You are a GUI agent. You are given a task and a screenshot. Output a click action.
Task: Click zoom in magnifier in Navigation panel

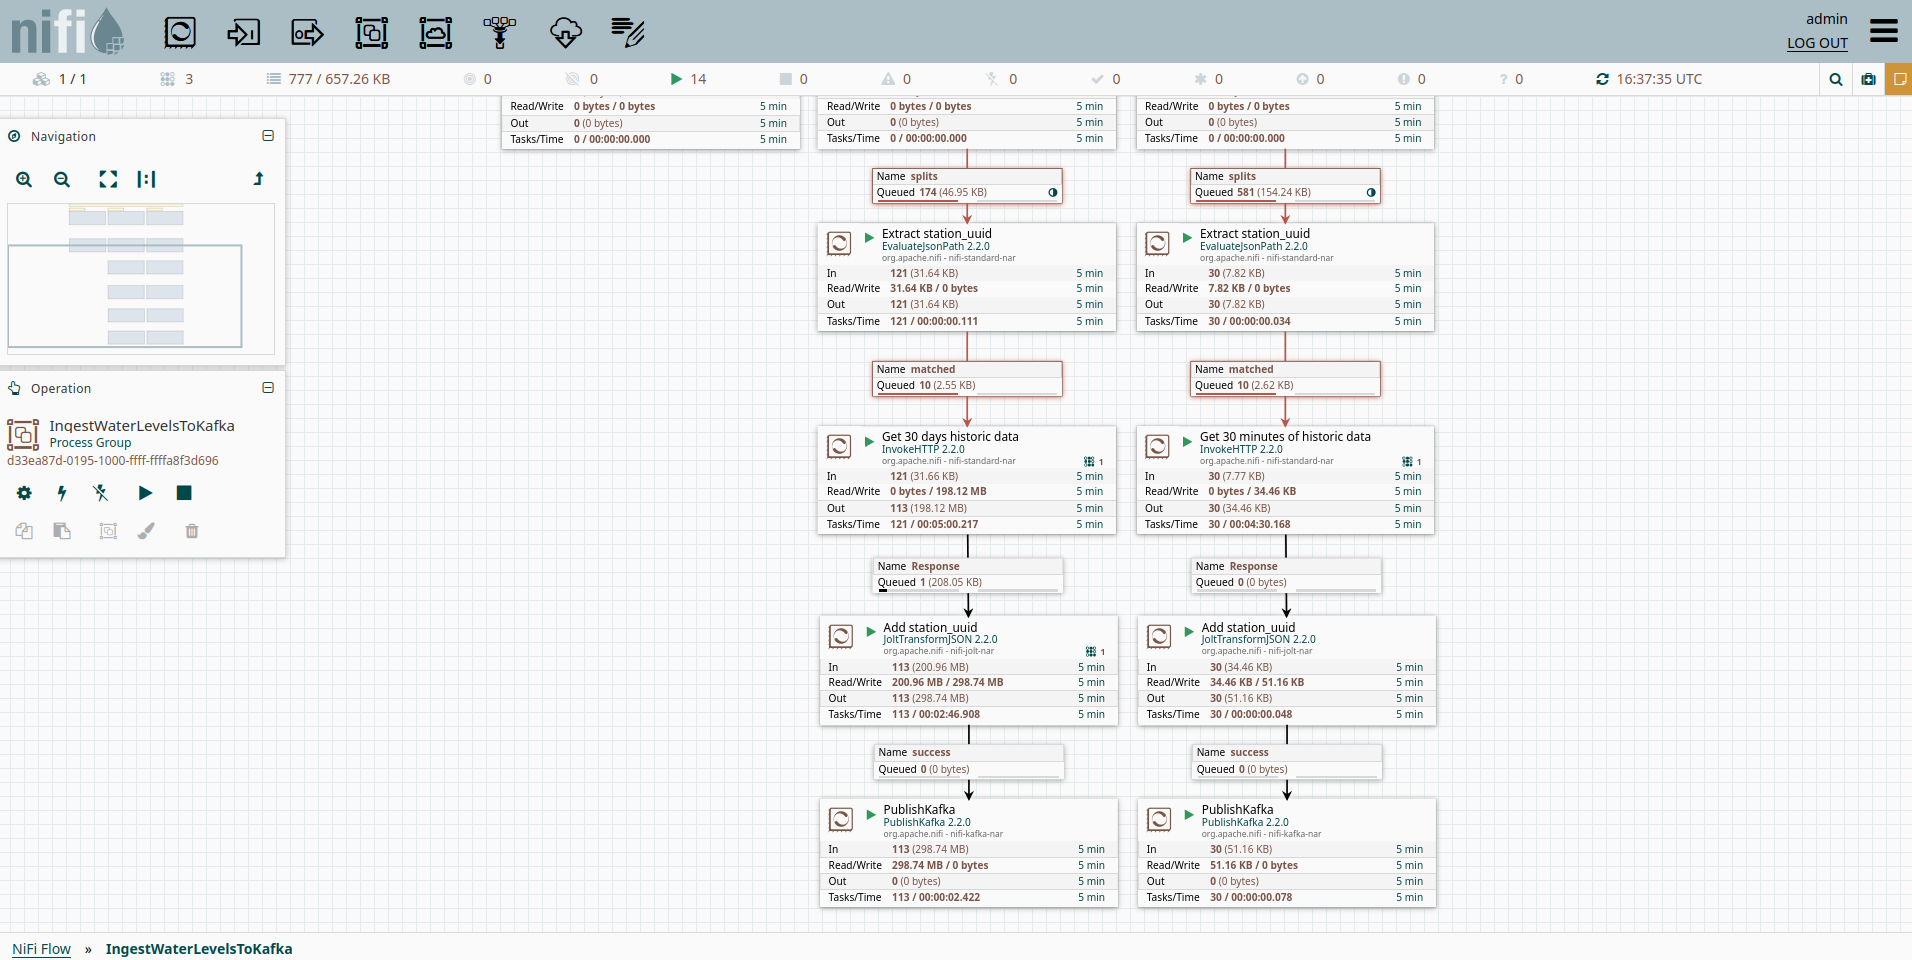pyautogui.click(x=24, y=180)
